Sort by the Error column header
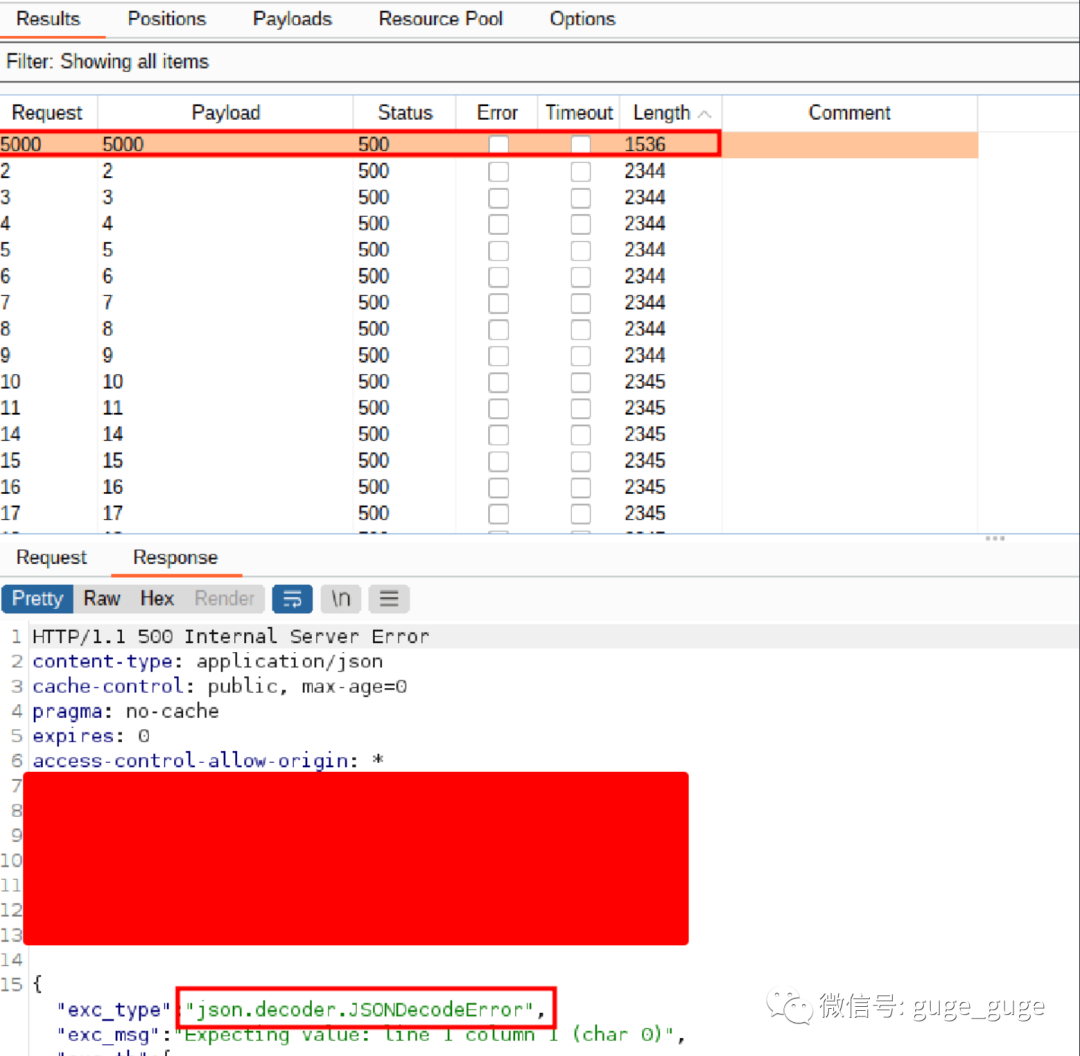This screenshot has width=1080, height=1056. [x=497, y=113]
